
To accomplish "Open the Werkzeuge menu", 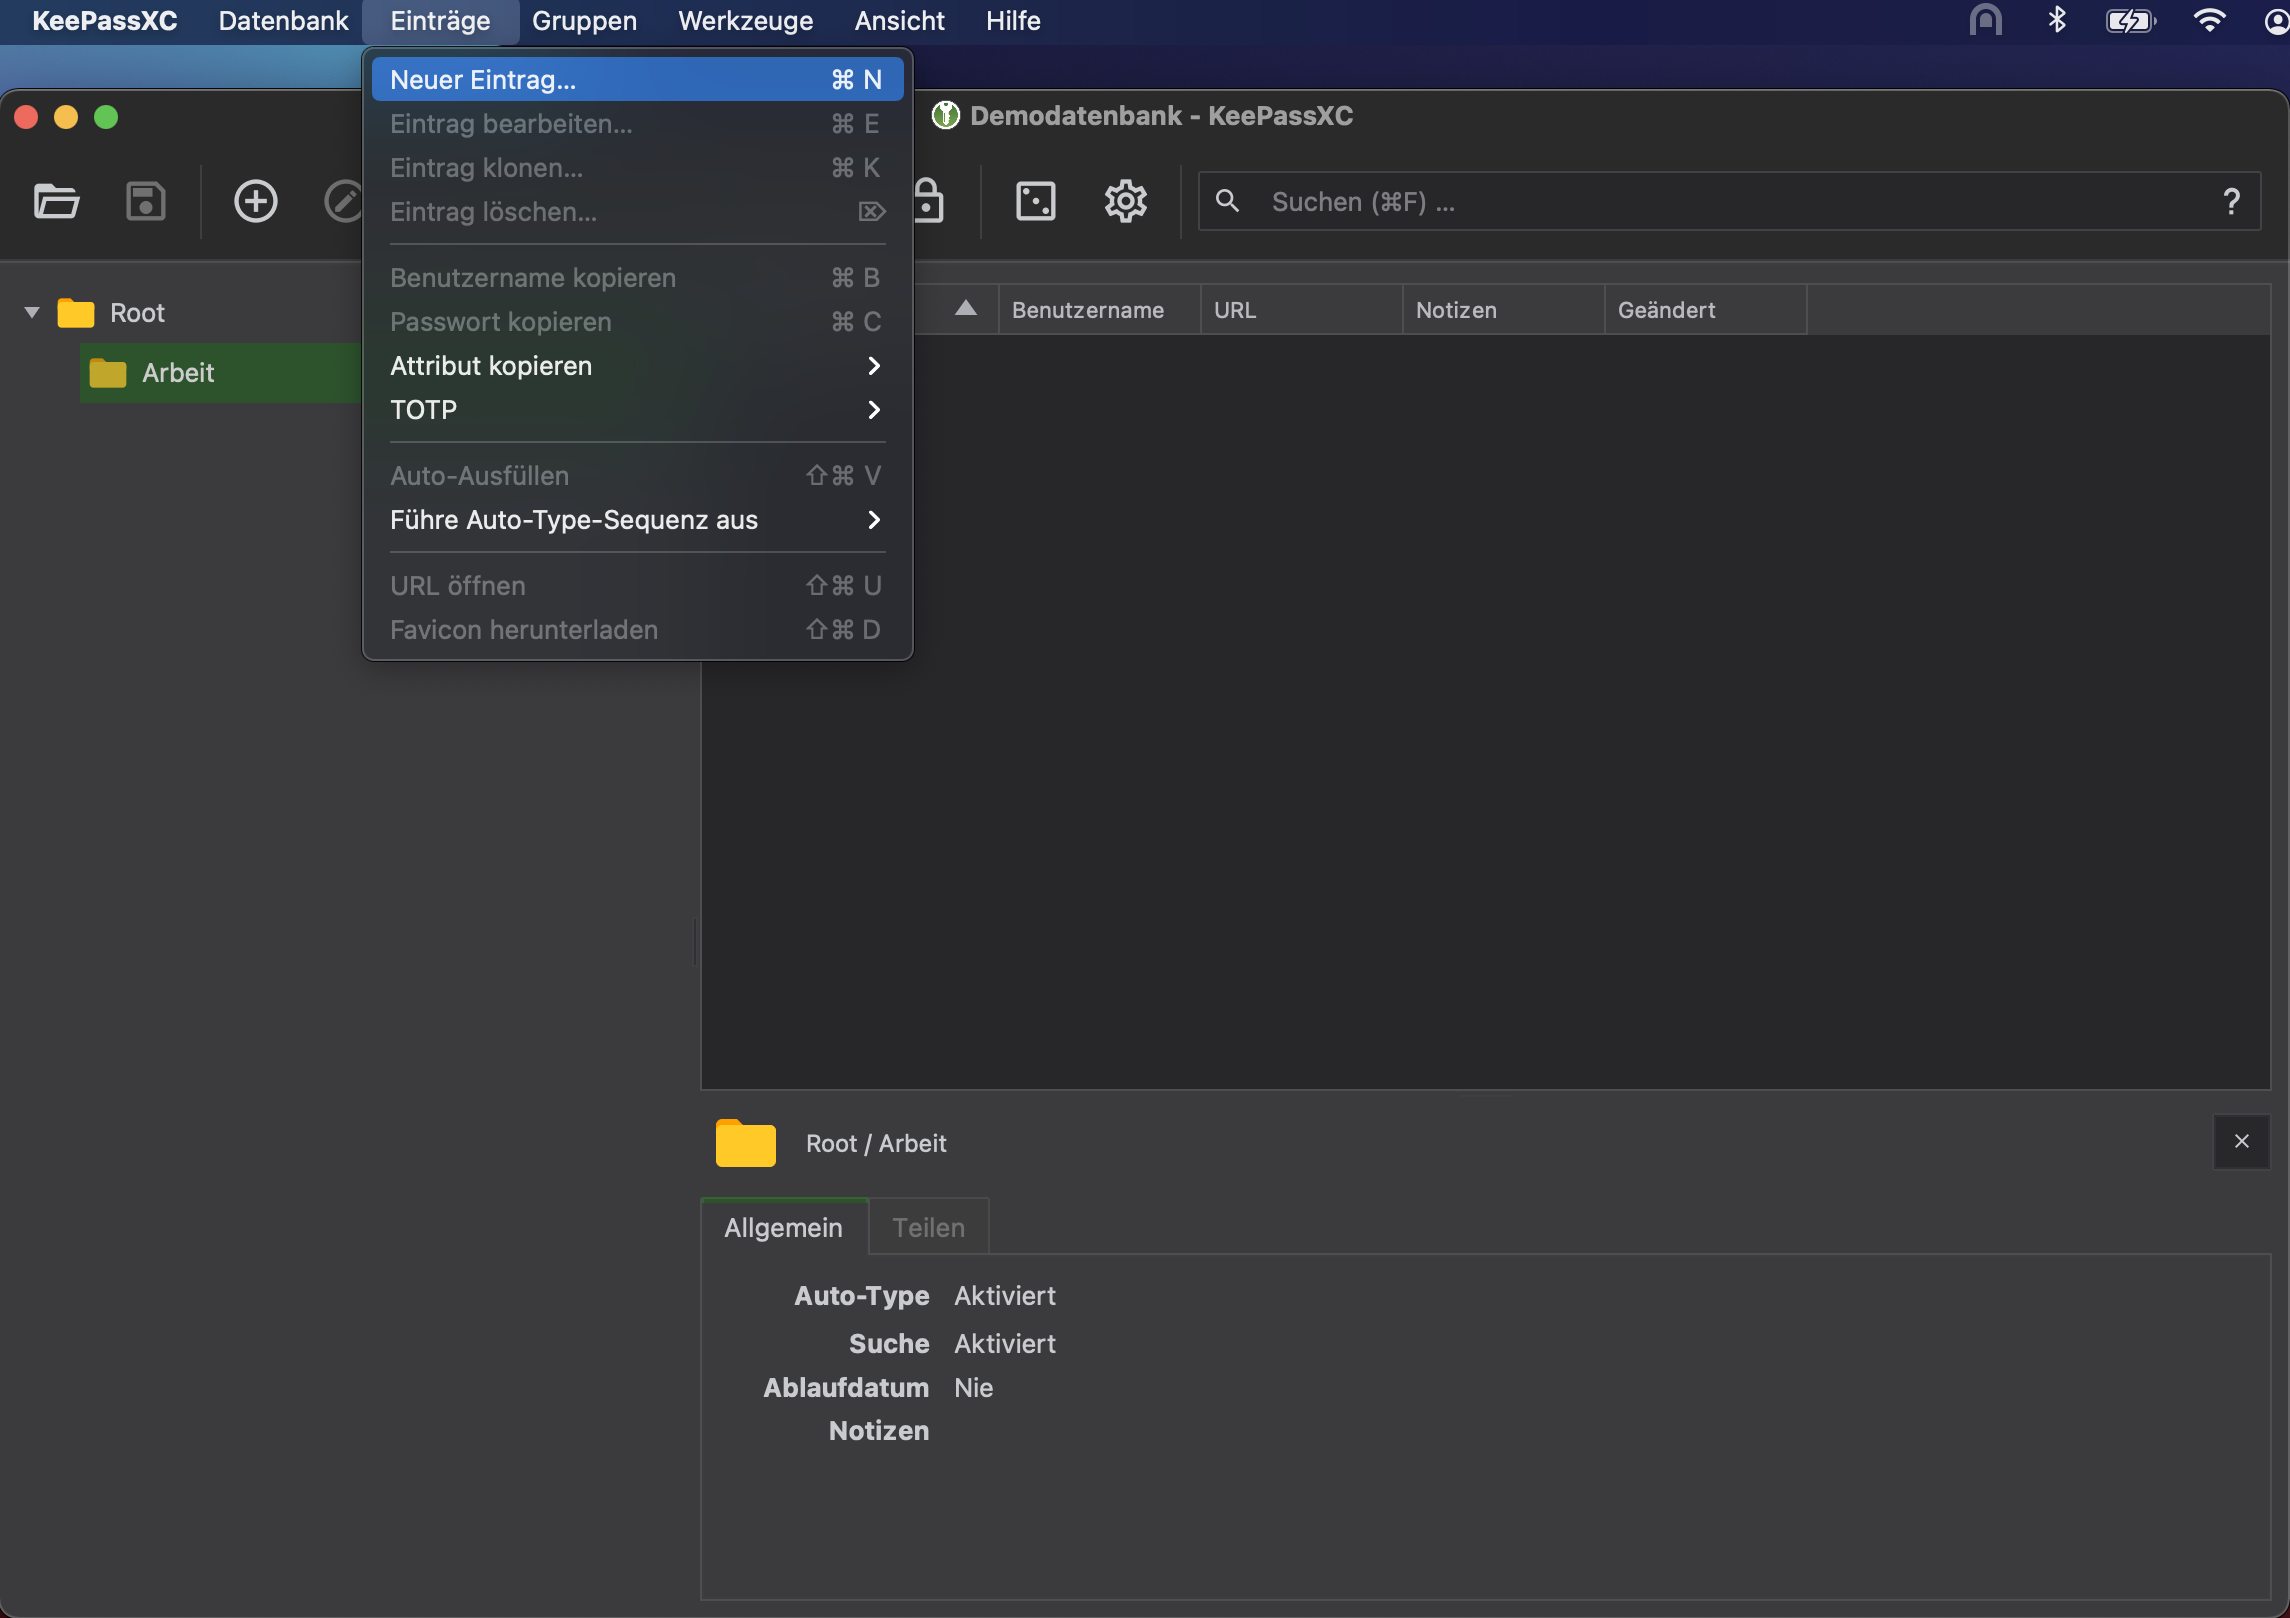I will click(745, 20).
